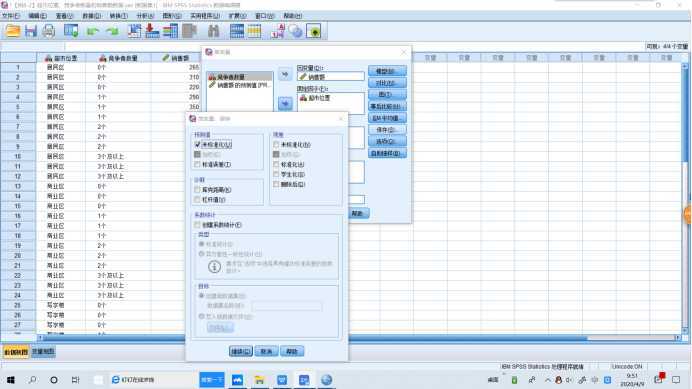Click the red down-arrow Go to variable icon
Viewport: 692px width, 389px height.
[x=152, y=31]
